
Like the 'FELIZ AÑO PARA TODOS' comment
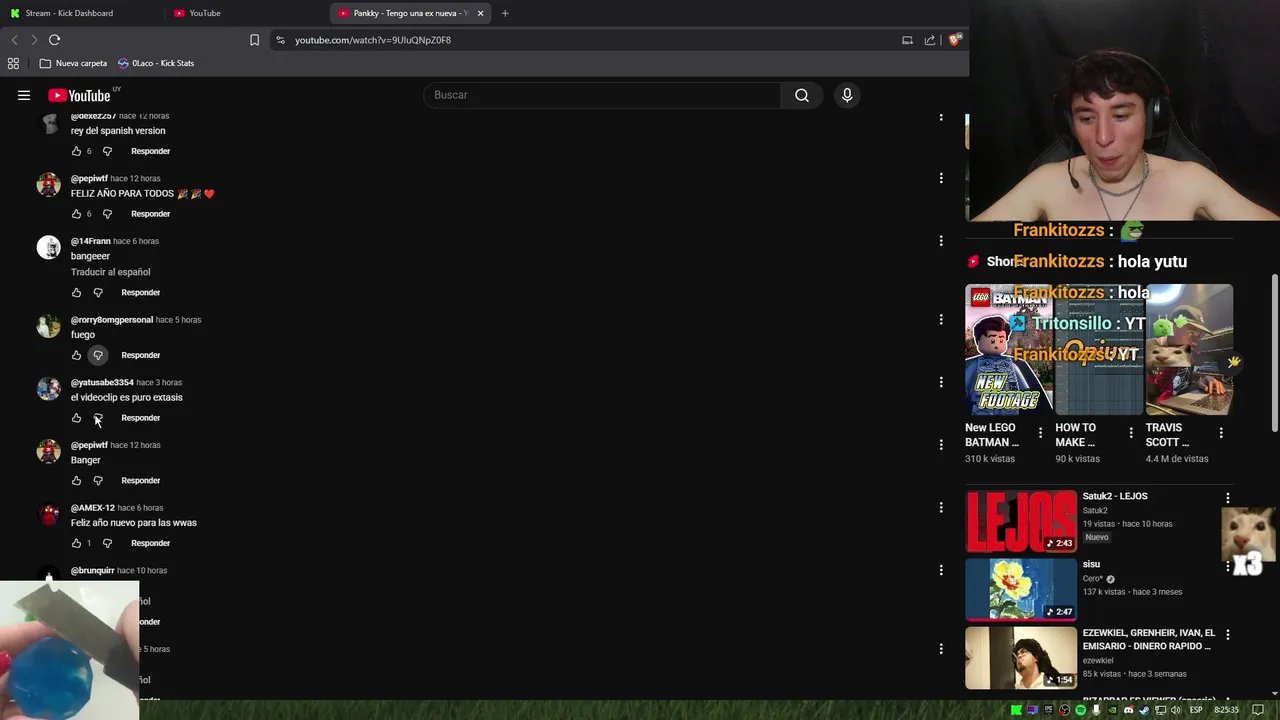tap(76, 214)
